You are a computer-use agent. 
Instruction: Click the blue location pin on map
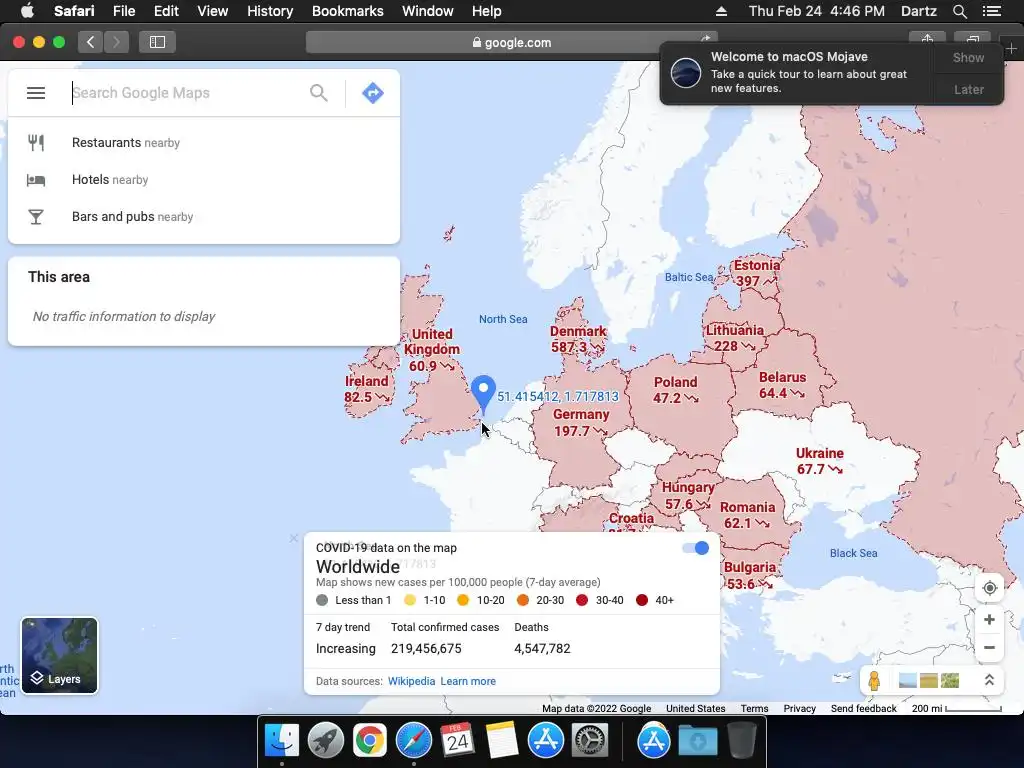click(x=483, y=393)
